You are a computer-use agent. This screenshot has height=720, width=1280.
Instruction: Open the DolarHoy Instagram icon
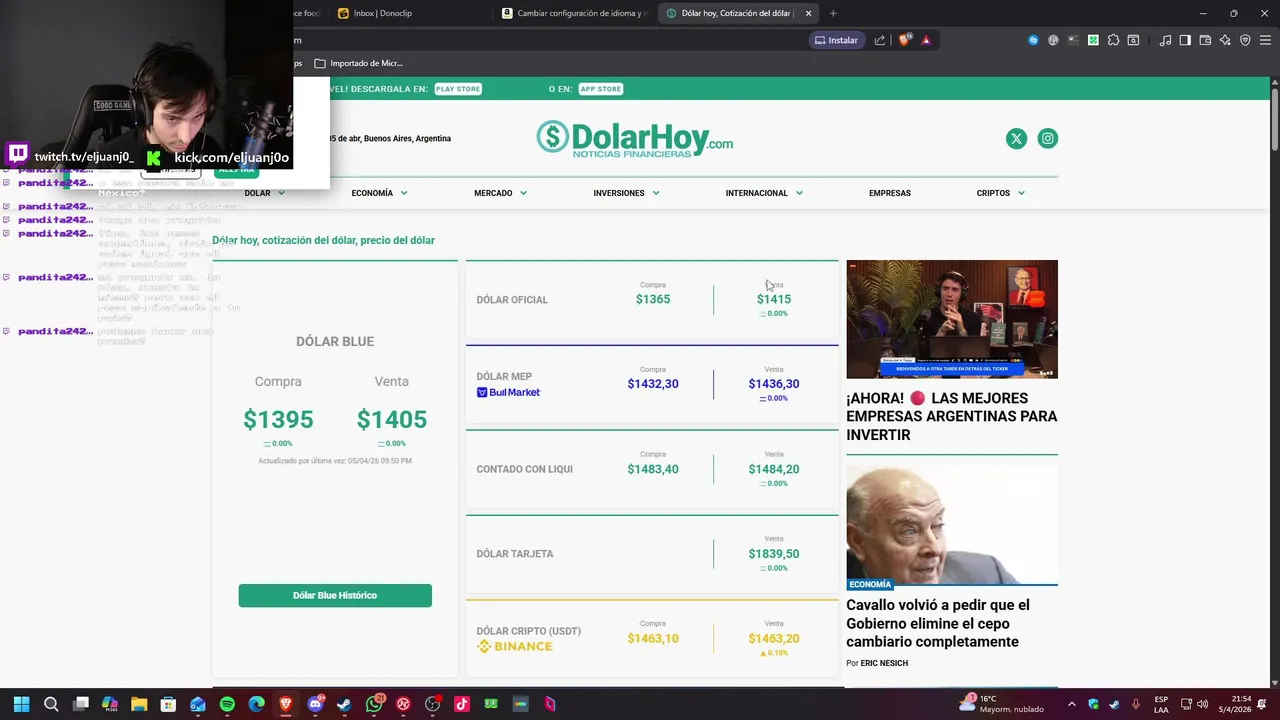pyautogui.click(x=1047, y=139)
